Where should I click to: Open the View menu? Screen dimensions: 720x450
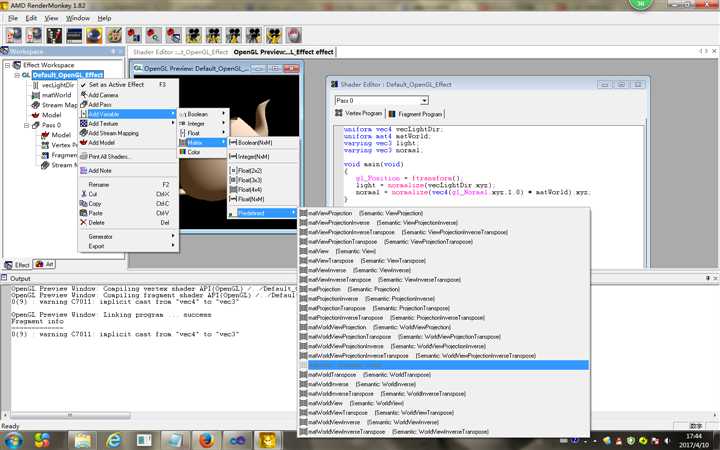click(x=51, y=18)
